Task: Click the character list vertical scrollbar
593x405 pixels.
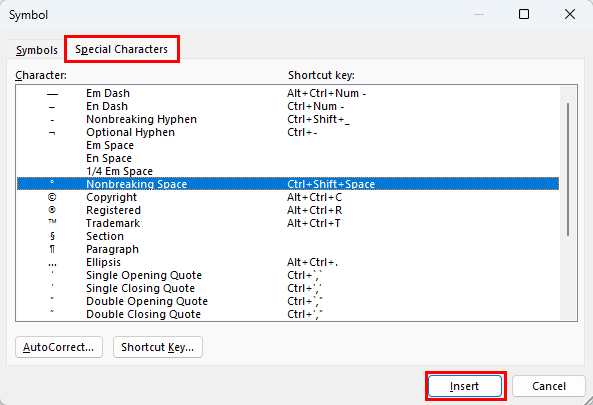Action: pos(568,169)
